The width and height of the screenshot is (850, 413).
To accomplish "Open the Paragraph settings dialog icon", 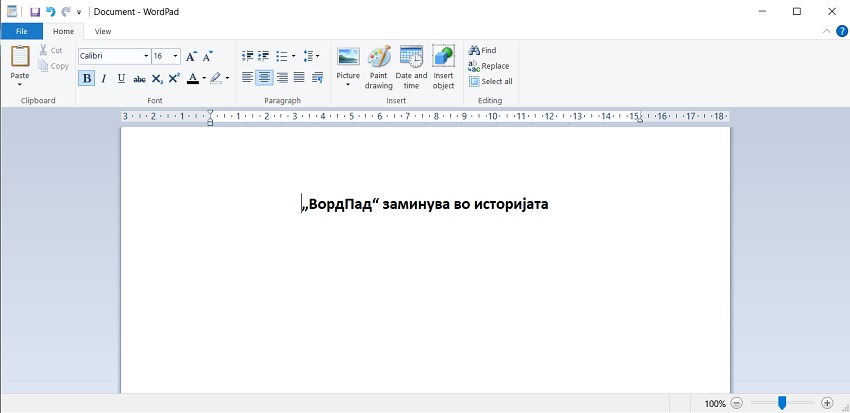I will click(x=318, y=78).
